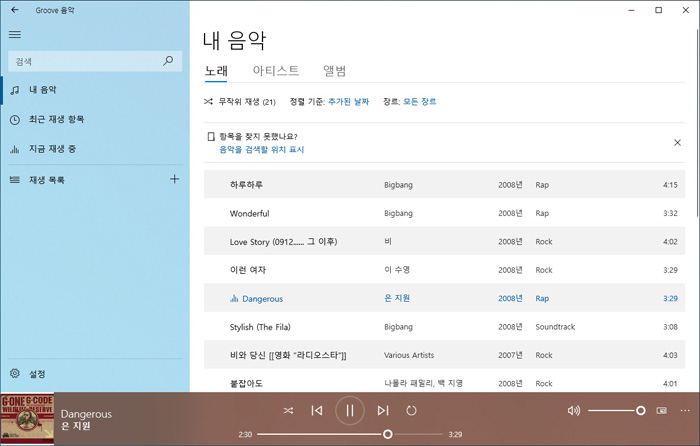
Task: Select song 비와 당신
Action: click(444, 355)
